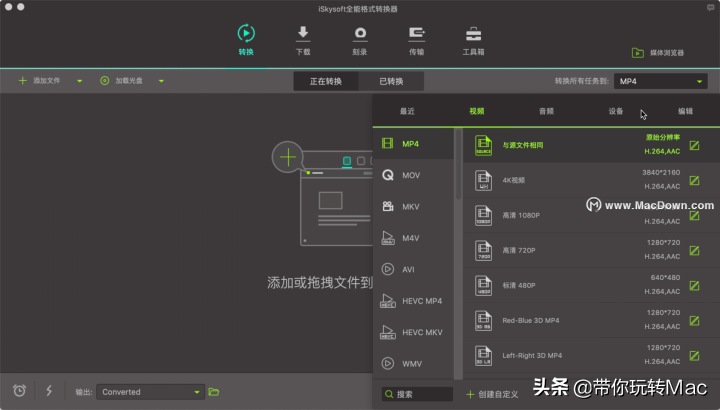Edit settings for the Red-Blue 3D MP4 preset
This screenshot has width=720, height=410.
coord(694,320)
